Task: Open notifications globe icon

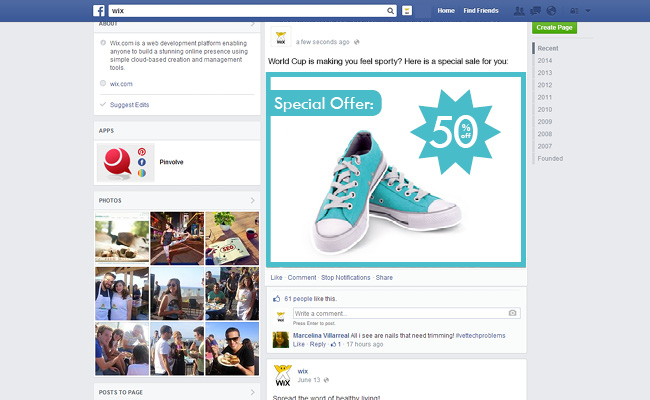Action: 551,11
